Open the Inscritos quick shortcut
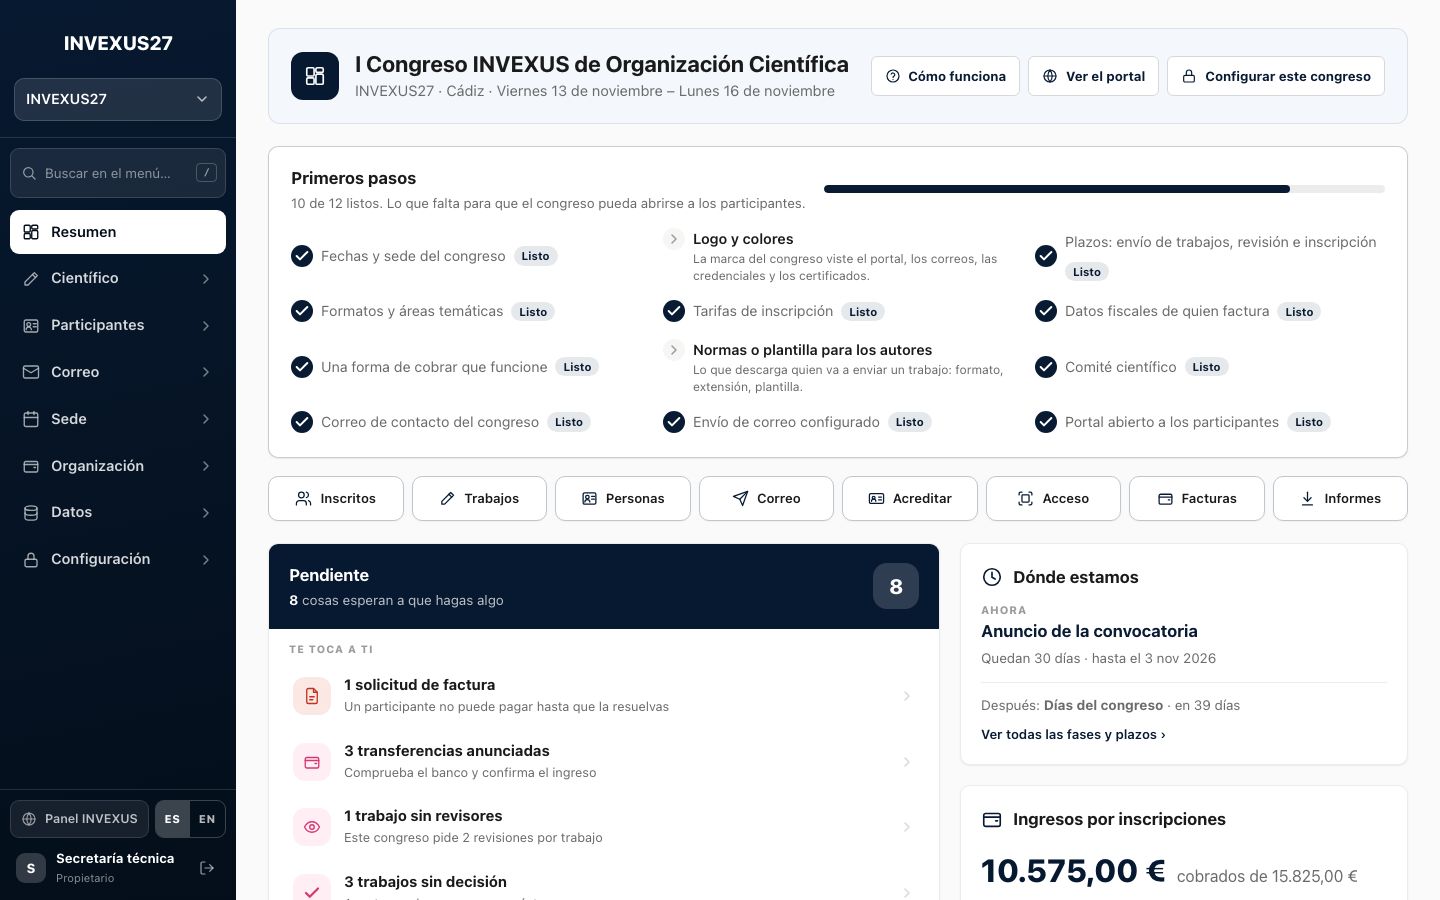 click(336, 498)
